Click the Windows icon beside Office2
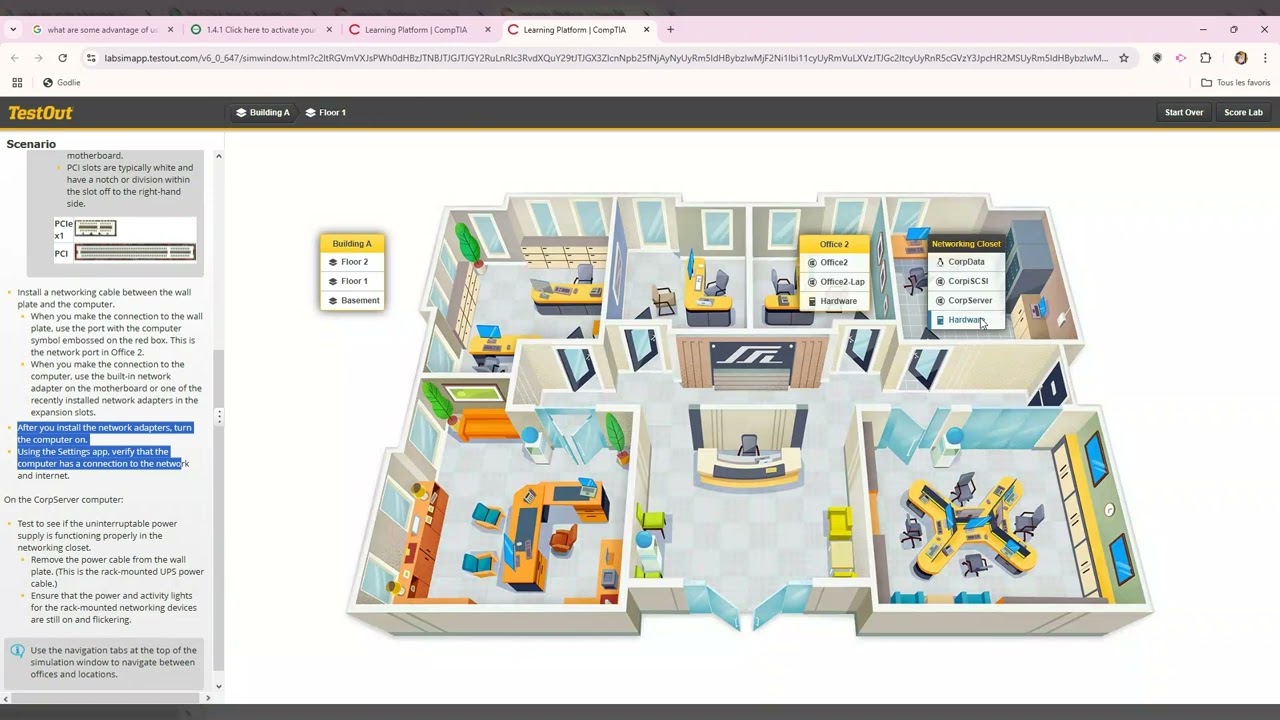The image size is (1280, 720). click(812, 263)
